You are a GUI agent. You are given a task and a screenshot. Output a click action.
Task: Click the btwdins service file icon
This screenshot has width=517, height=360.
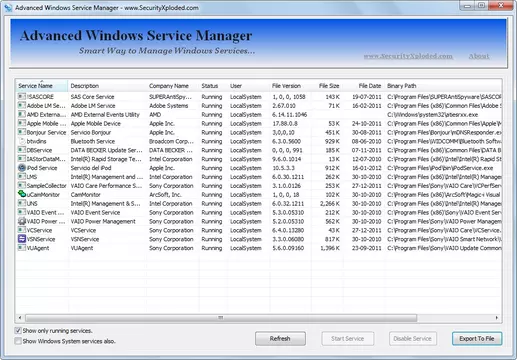pyautogui.click(x=22, y=141)
